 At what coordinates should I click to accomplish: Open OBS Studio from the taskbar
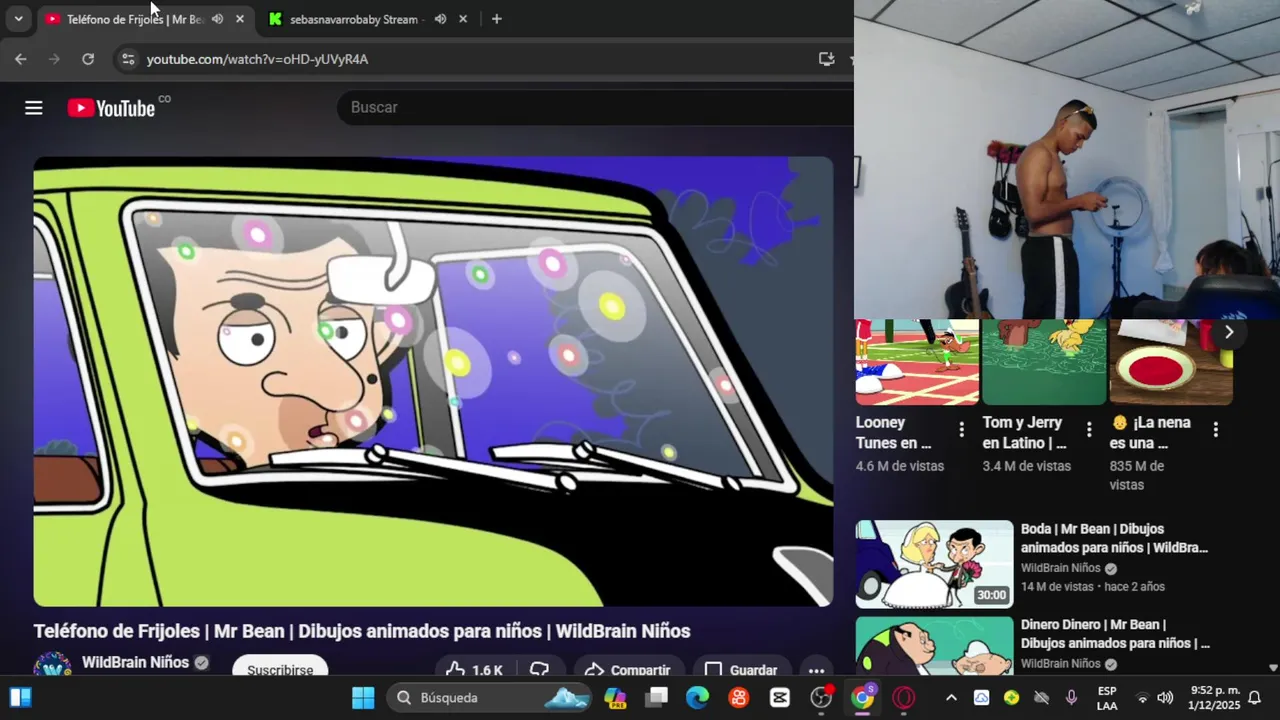821,698
